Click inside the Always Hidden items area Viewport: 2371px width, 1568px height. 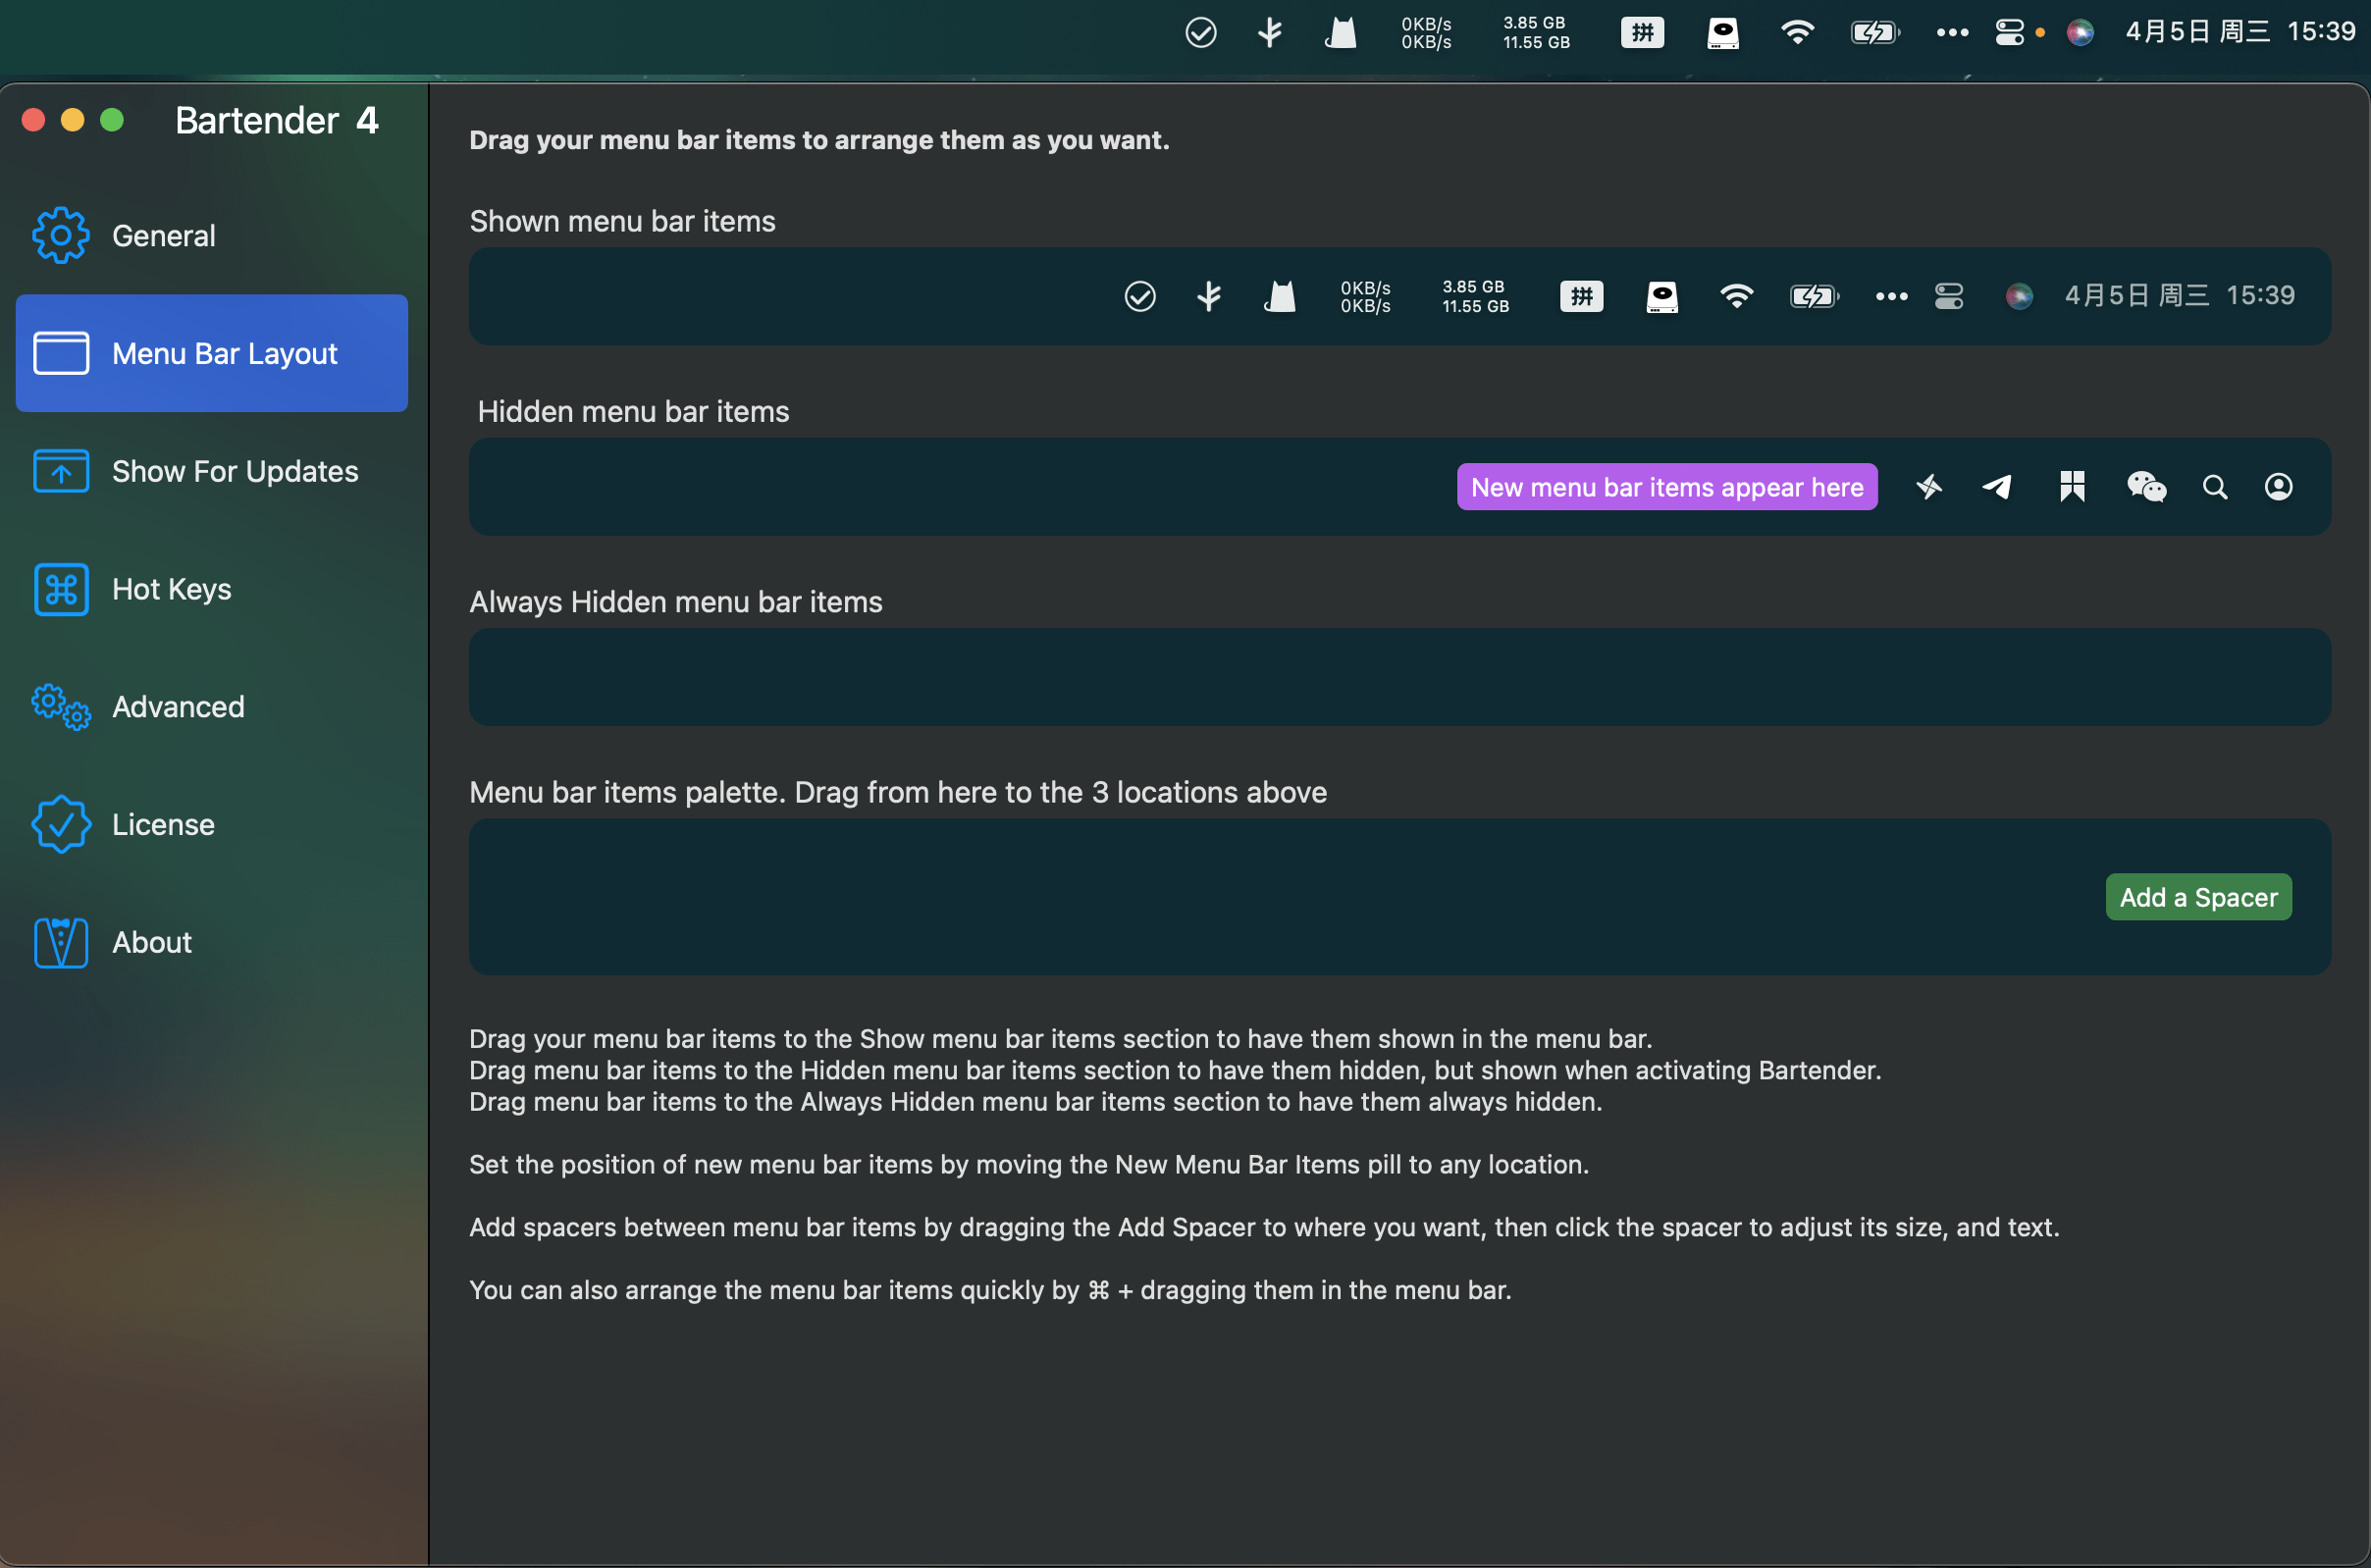click(x=1400, y=677)
